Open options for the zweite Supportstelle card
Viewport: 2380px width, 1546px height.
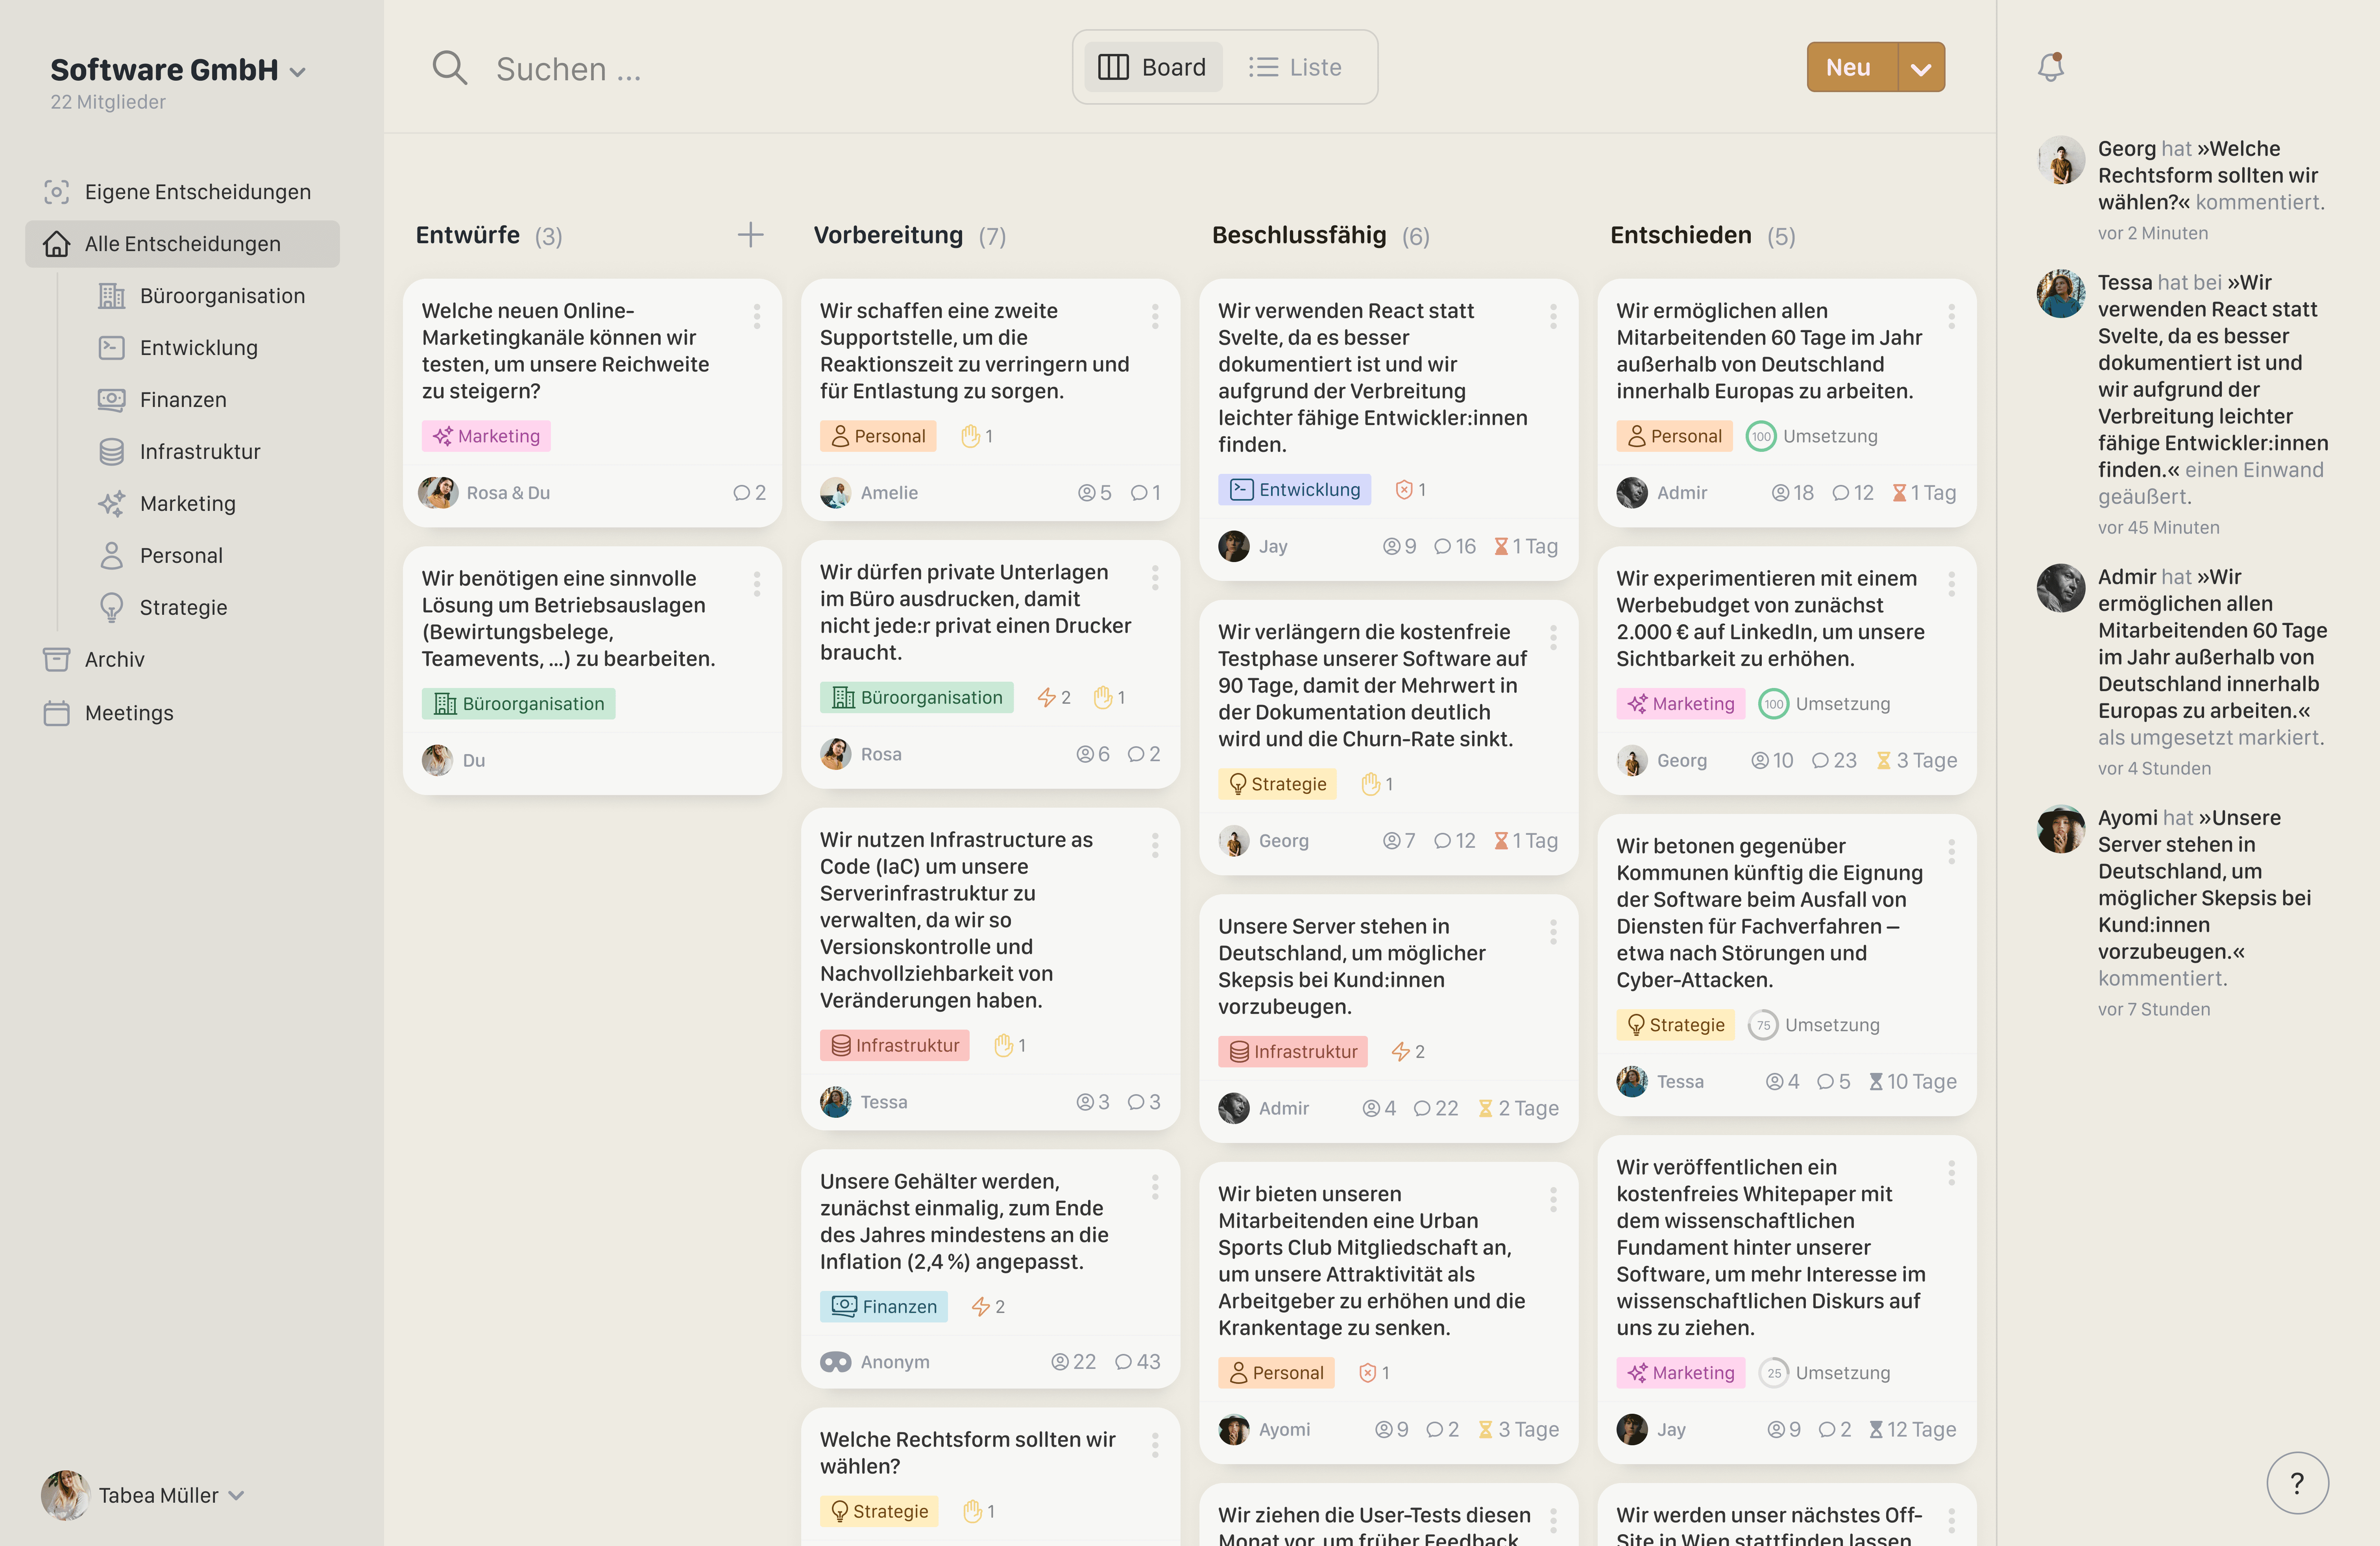coord(1155,317)
